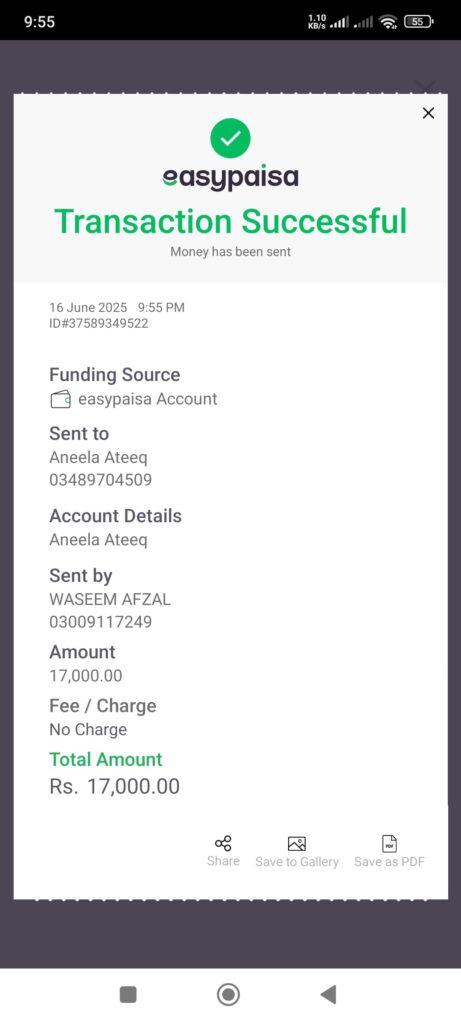Viewport: 461px width, 1024px height.
Task: Tap the Android back navigation arrow
Action: (328, 995)
